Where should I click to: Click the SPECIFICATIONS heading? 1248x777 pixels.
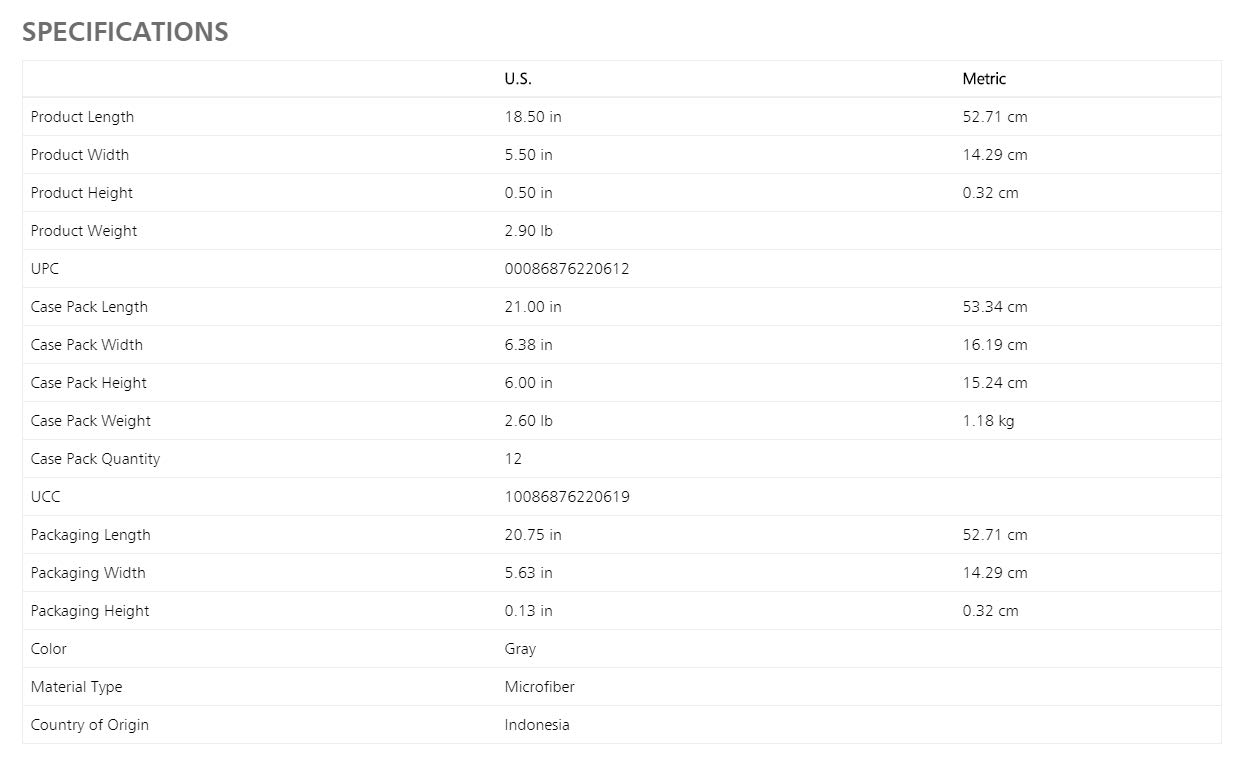125,32
